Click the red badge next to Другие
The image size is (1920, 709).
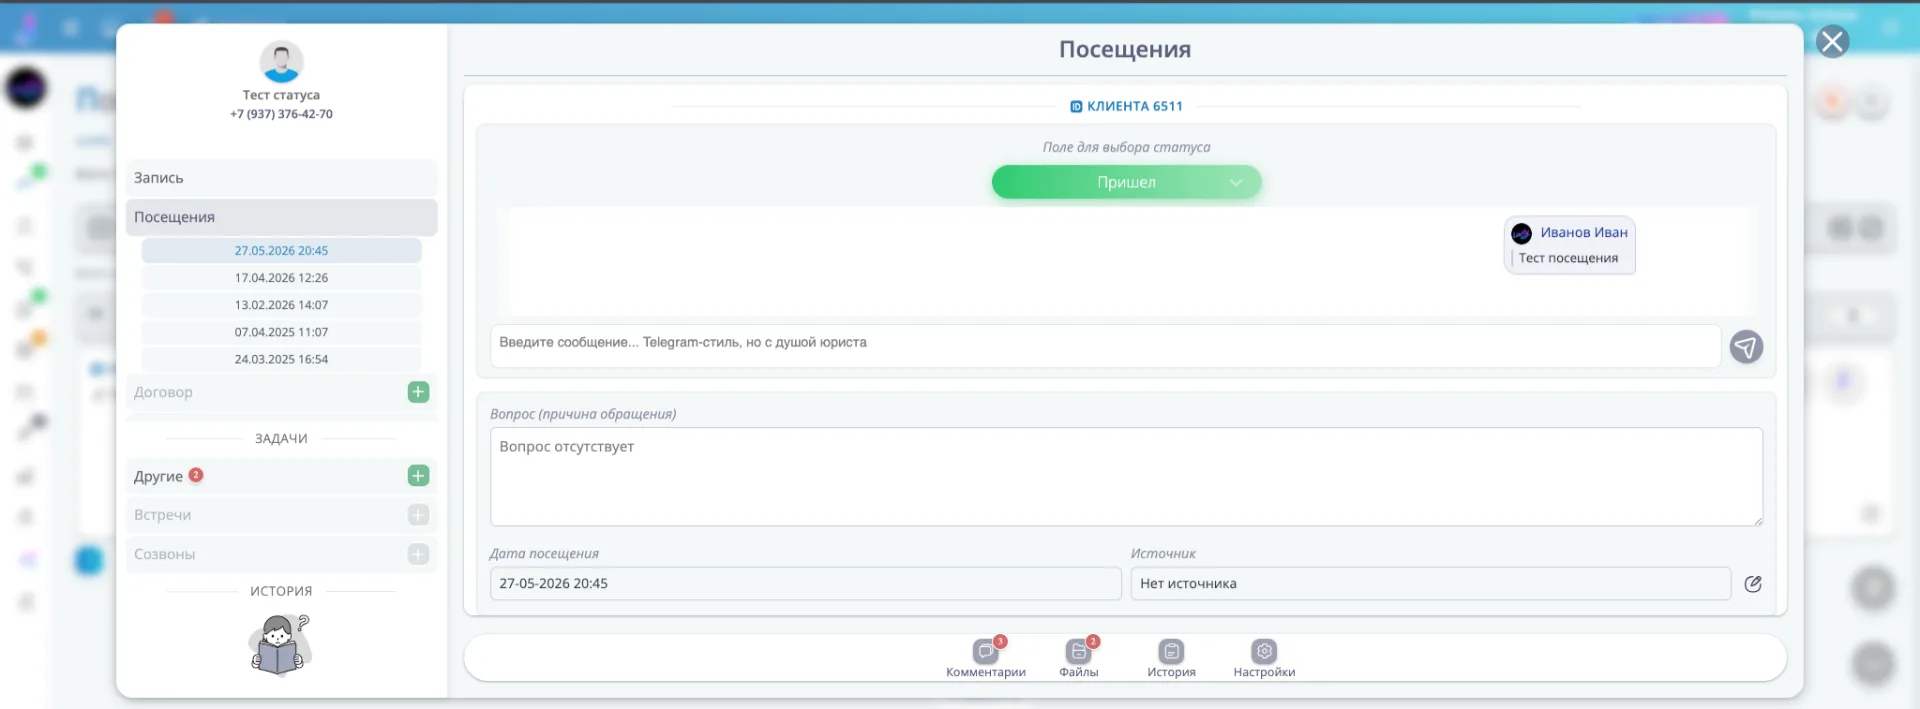click(x=196, y=475)
